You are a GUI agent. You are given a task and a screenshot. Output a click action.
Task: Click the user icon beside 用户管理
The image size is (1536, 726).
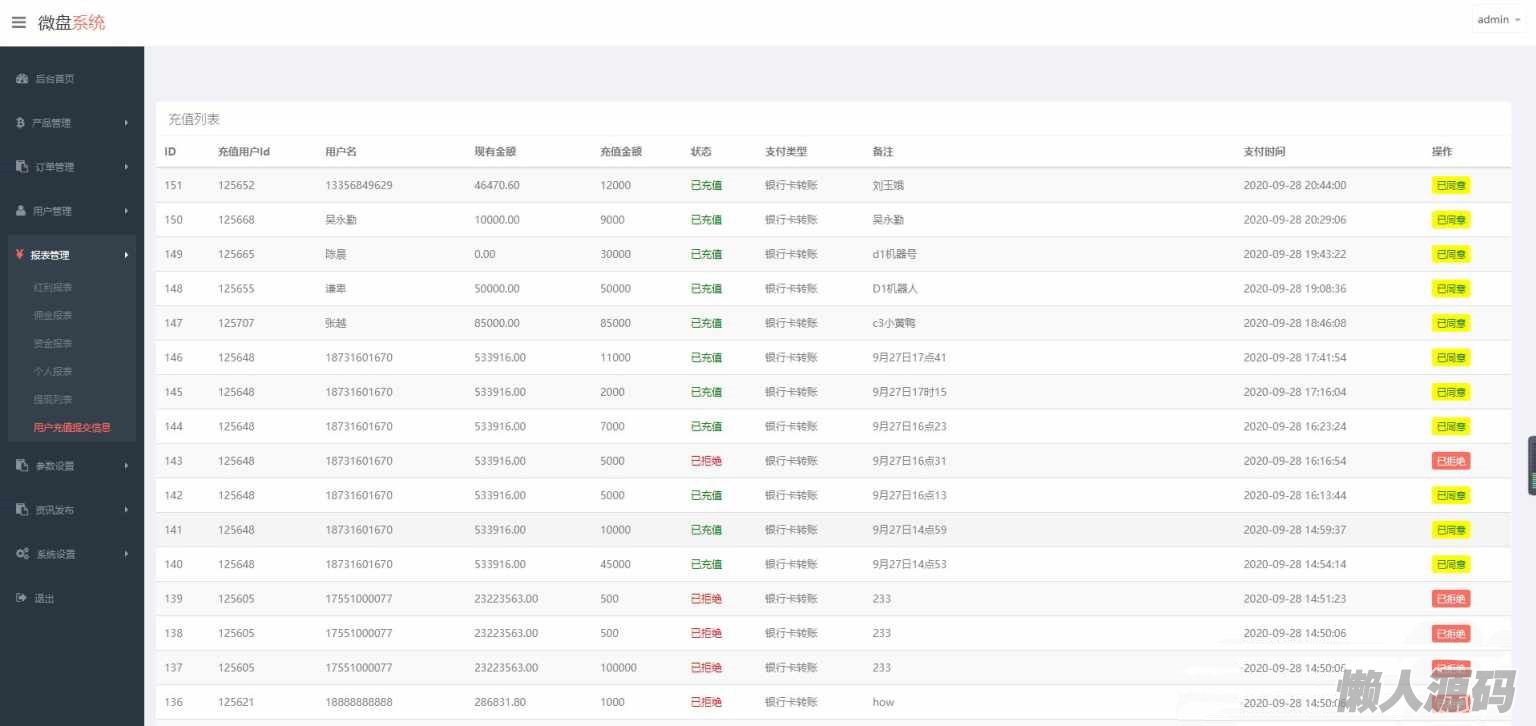coord(21,211)
